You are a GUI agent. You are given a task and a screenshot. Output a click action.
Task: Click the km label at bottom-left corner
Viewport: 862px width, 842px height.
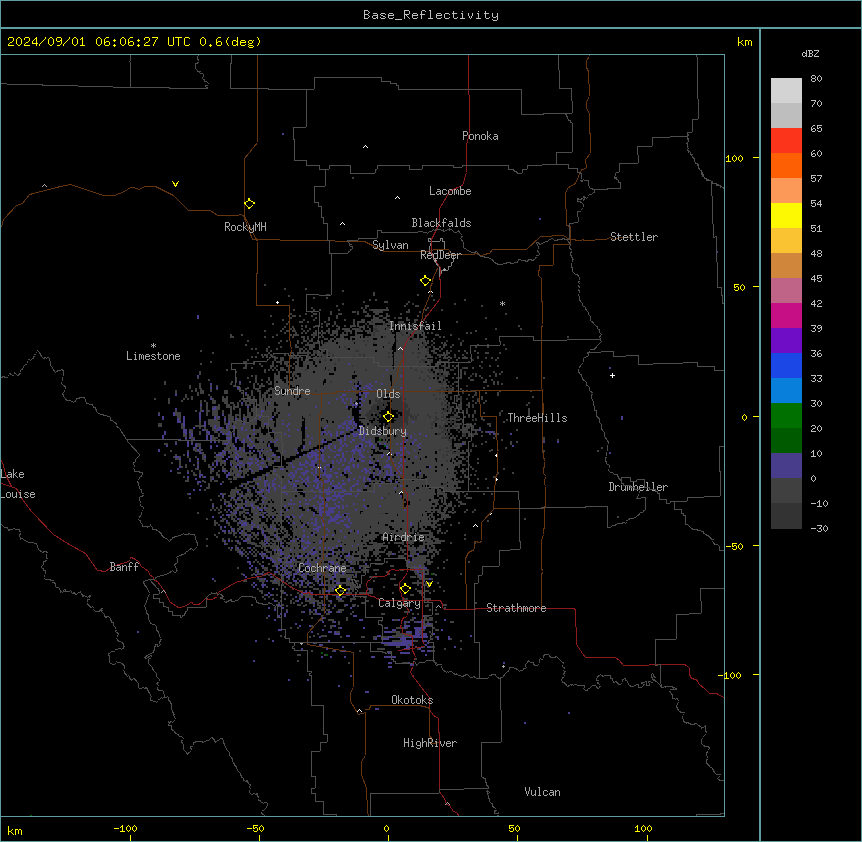15,830
